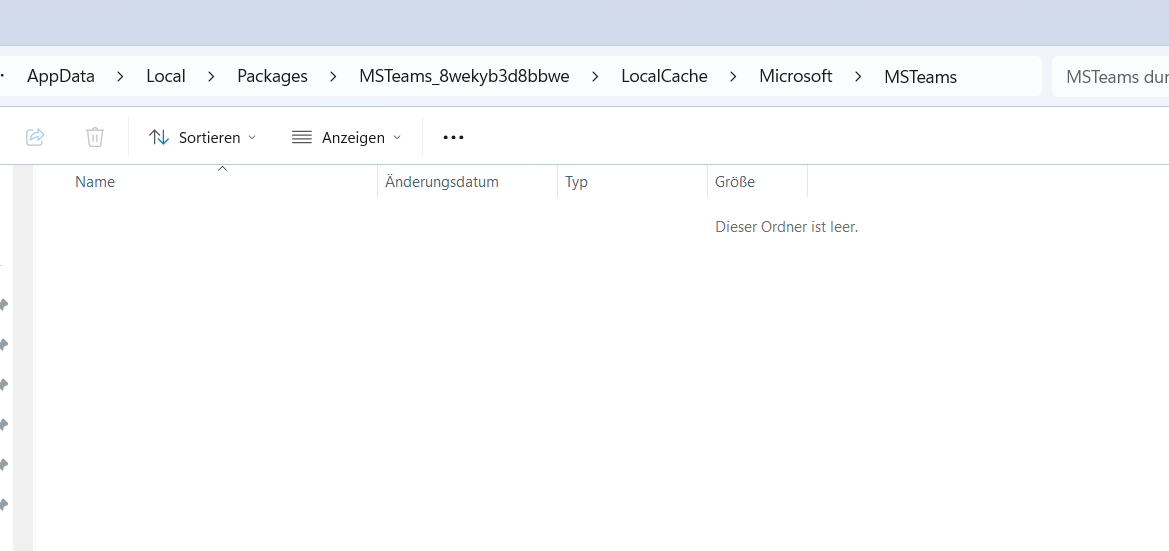Go to MSTeams_8wekyb3d8bbwe breadcrumb folder
This screenshot has width=1169, height=551.
click(464, 76)
